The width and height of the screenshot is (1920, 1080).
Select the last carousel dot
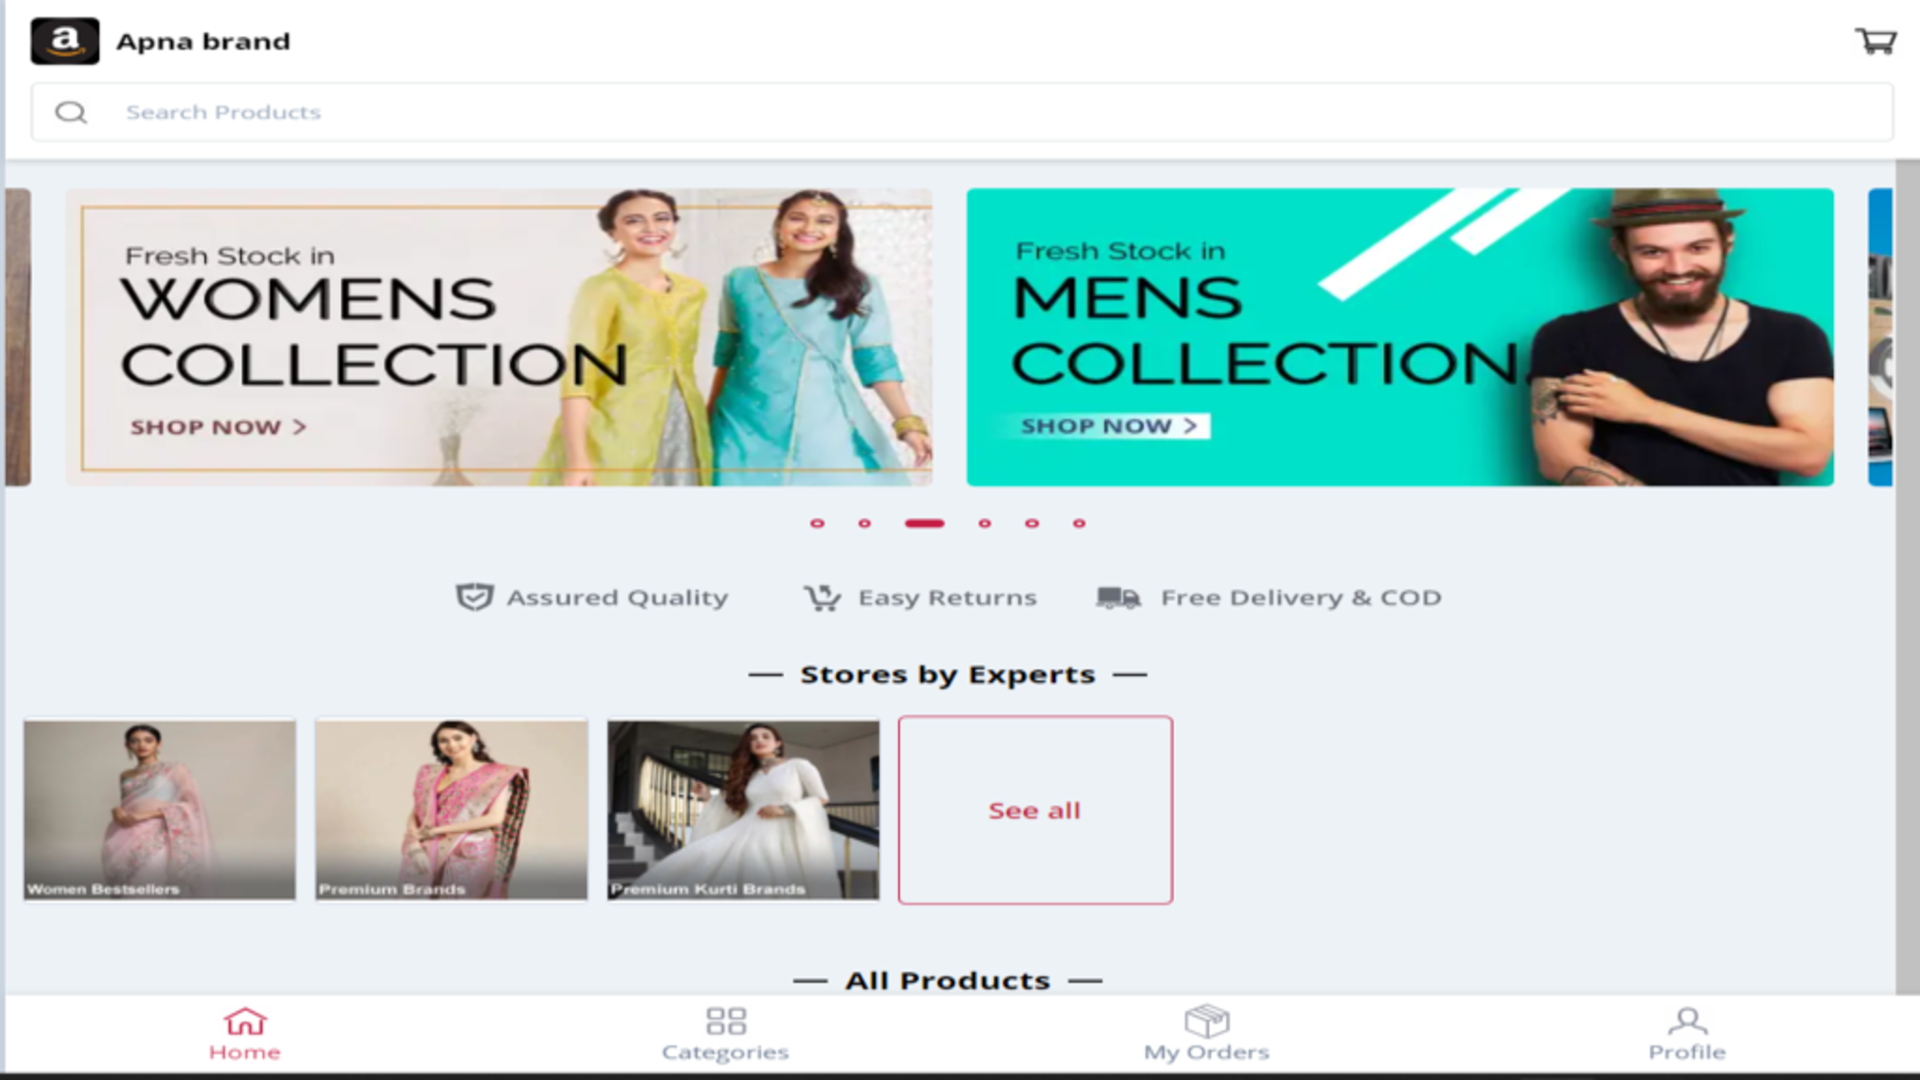point(1079,523)
